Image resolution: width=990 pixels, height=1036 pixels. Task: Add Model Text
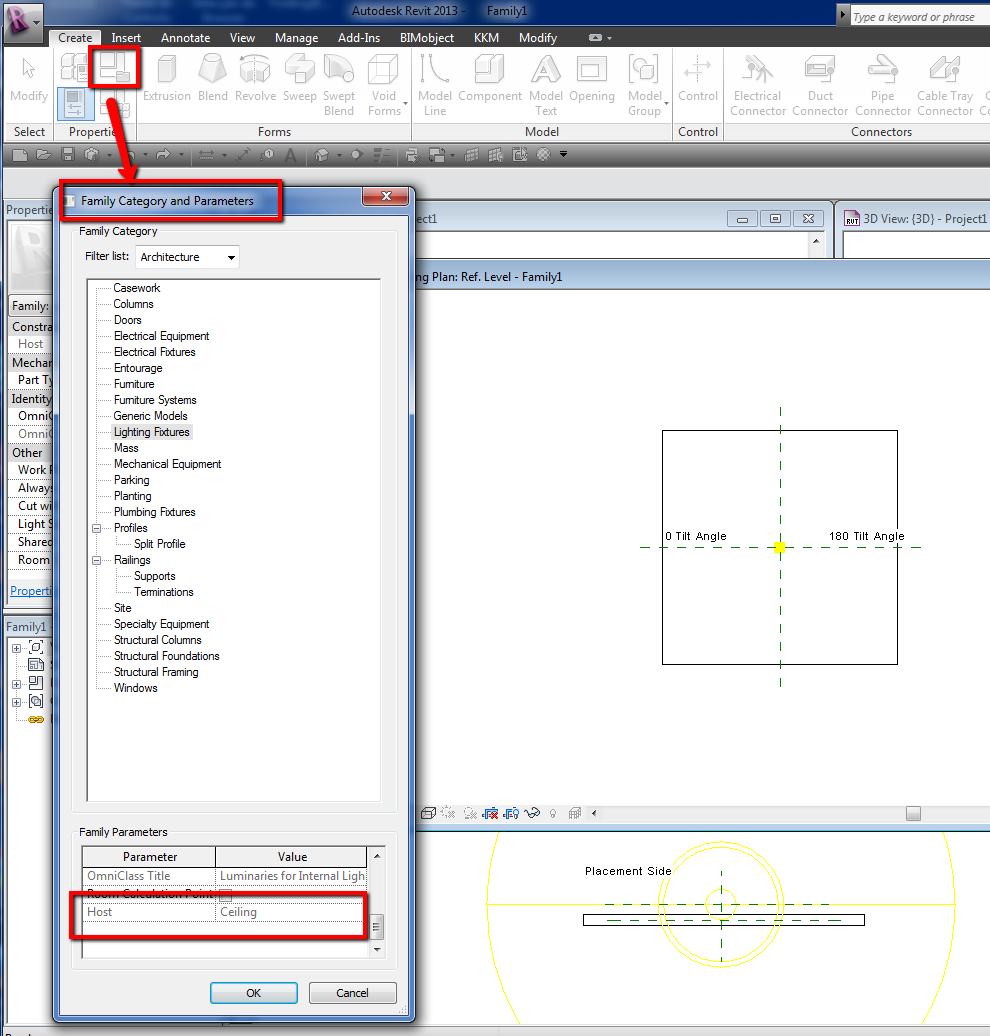pyautogui.click(x=546, y=86)
